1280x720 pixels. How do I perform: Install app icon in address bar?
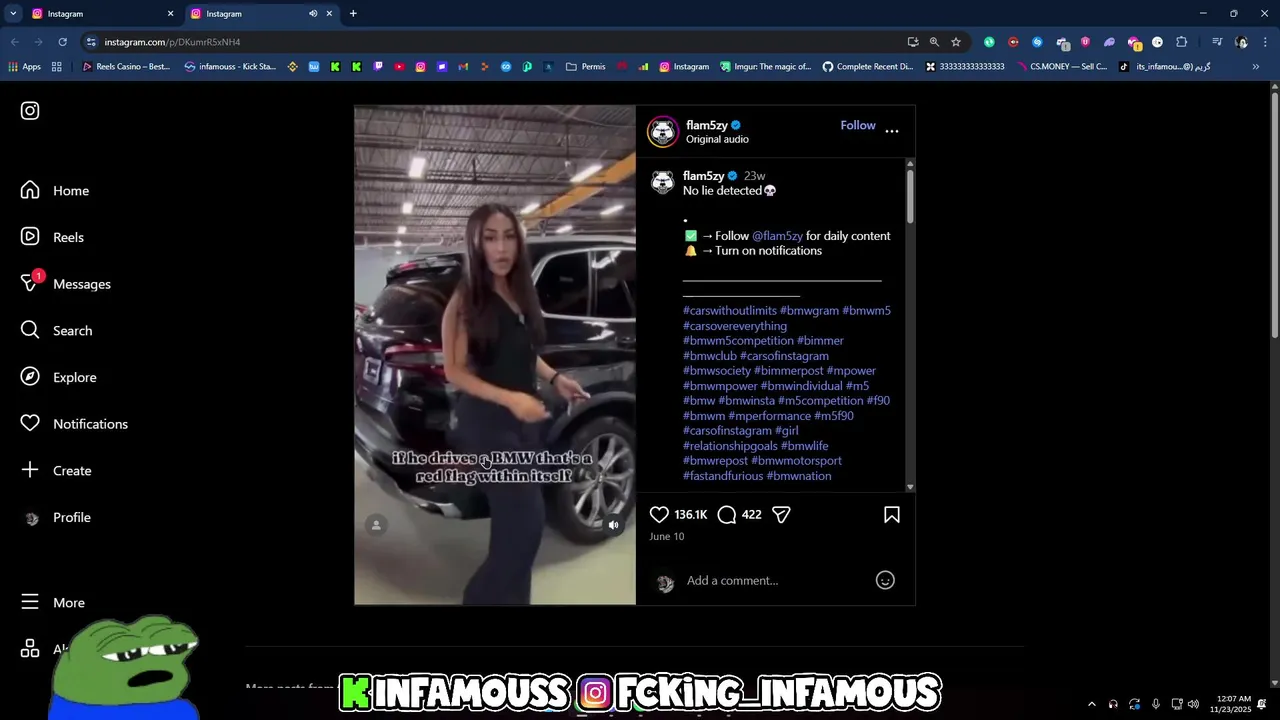click(x=913, y=42)
